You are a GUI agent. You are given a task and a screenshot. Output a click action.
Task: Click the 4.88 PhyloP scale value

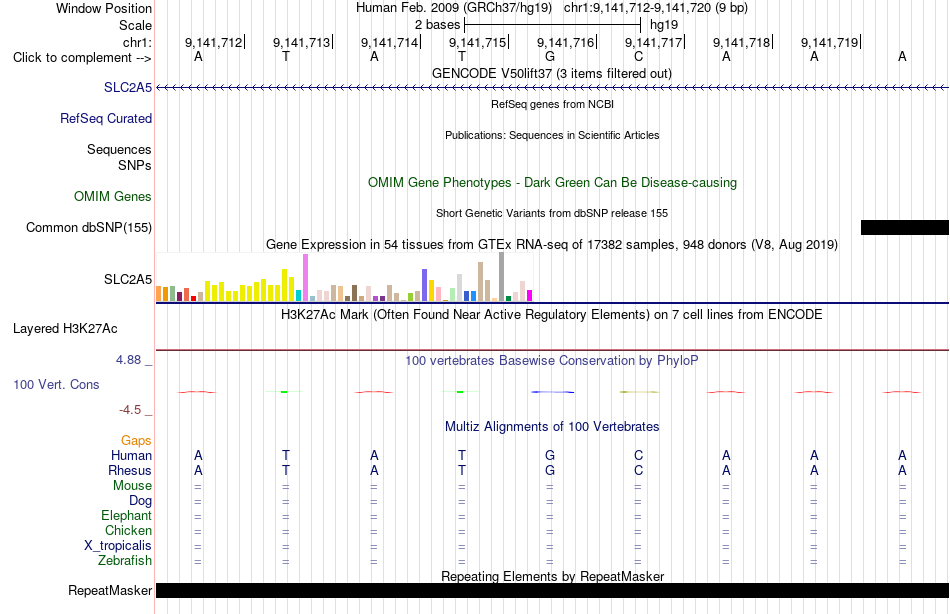click(128, 360)
